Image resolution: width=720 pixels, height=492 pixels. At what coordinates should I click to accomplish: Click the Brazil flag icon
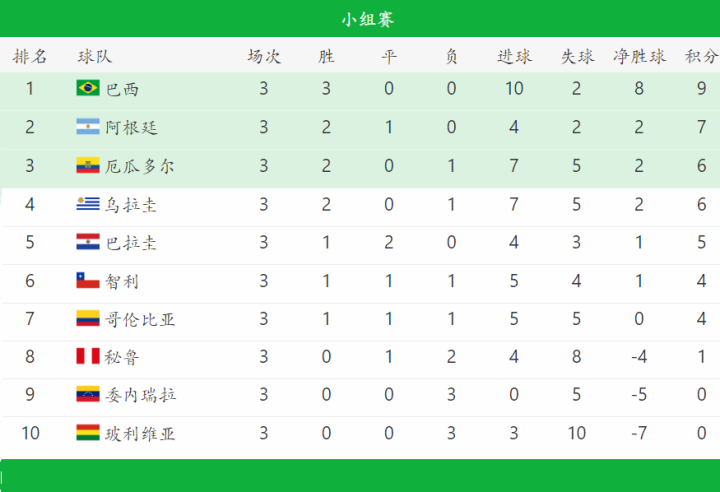(88, 88)
